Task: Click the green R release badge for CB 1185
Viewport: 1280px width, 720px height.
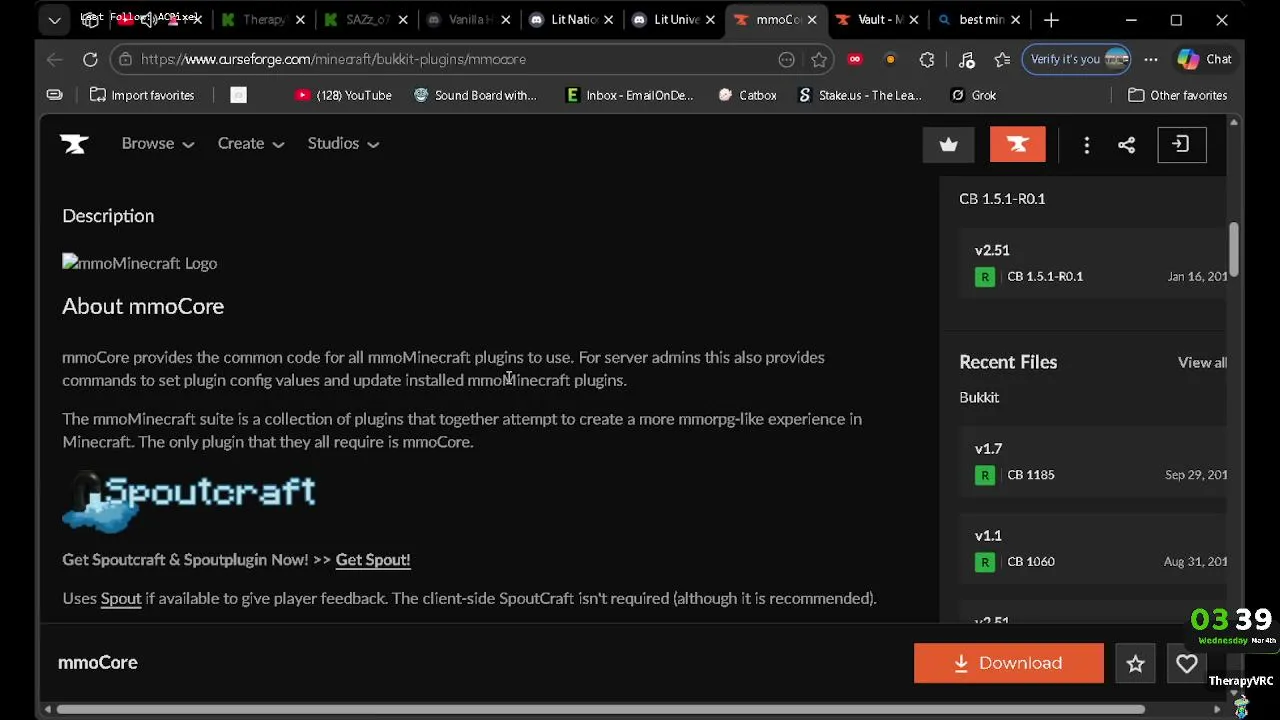Action: [x=985, y=475]
